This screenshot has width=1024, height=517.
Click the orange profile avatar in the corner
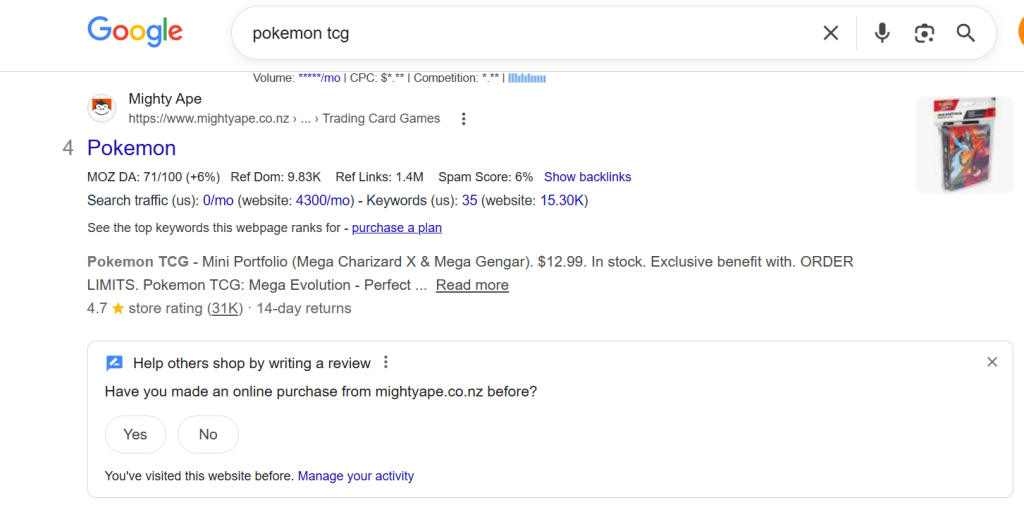[1021, 33]
